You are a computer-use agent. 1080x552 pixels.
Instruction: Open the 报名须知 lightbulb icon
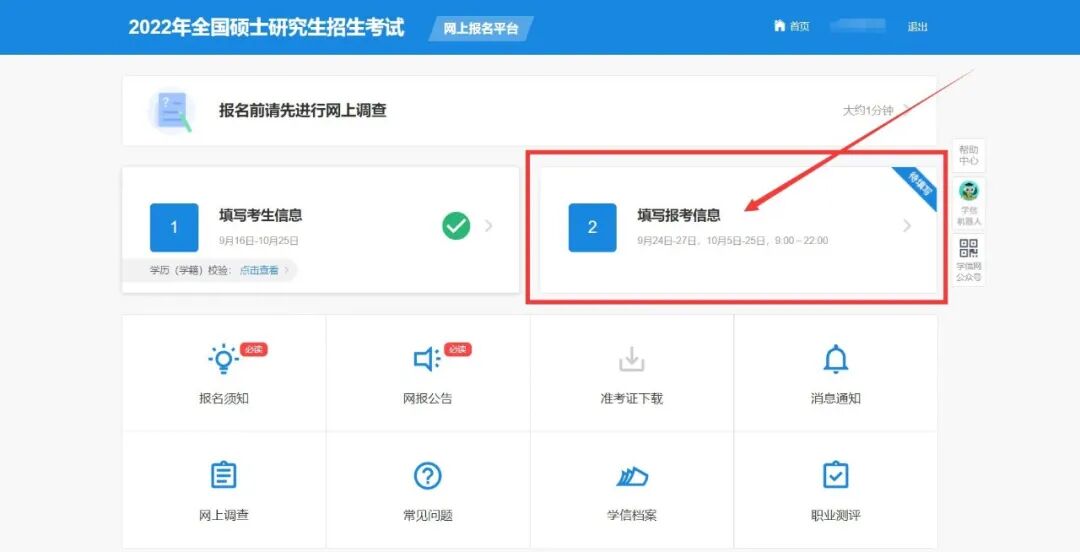coord(223,359)
